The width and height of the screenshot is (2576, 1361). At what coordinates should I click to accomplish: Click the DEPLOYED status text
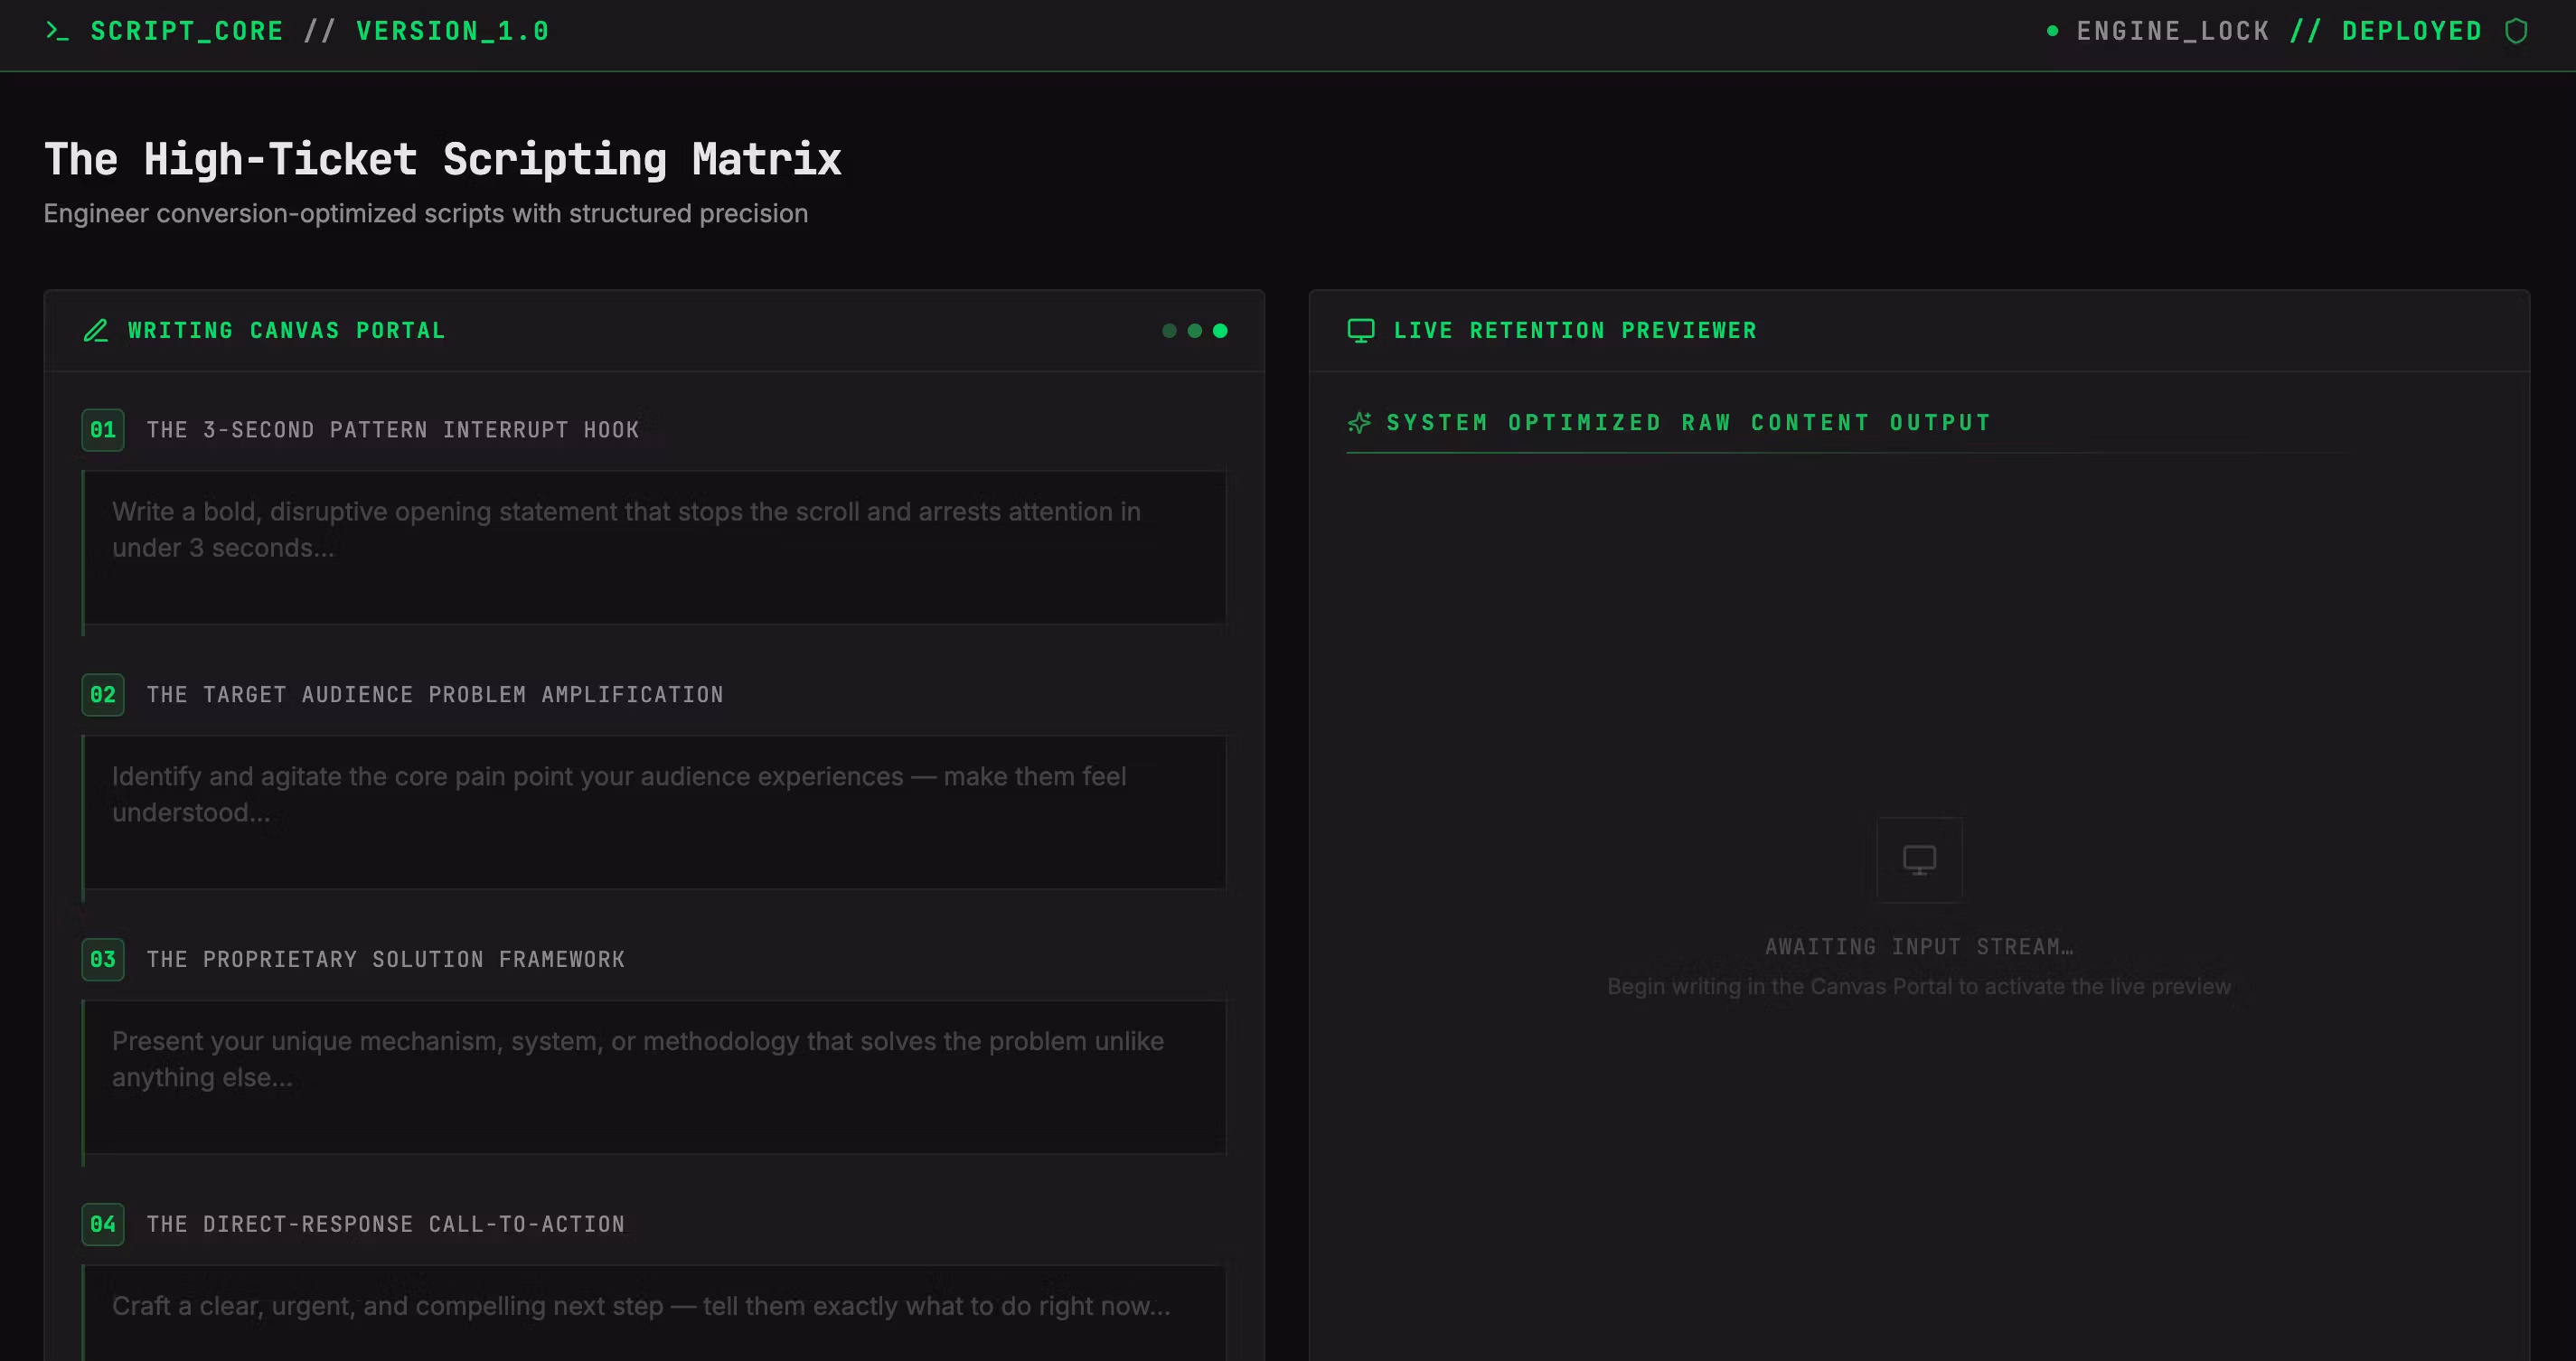pyautogui.click(x=2412, y=31)
